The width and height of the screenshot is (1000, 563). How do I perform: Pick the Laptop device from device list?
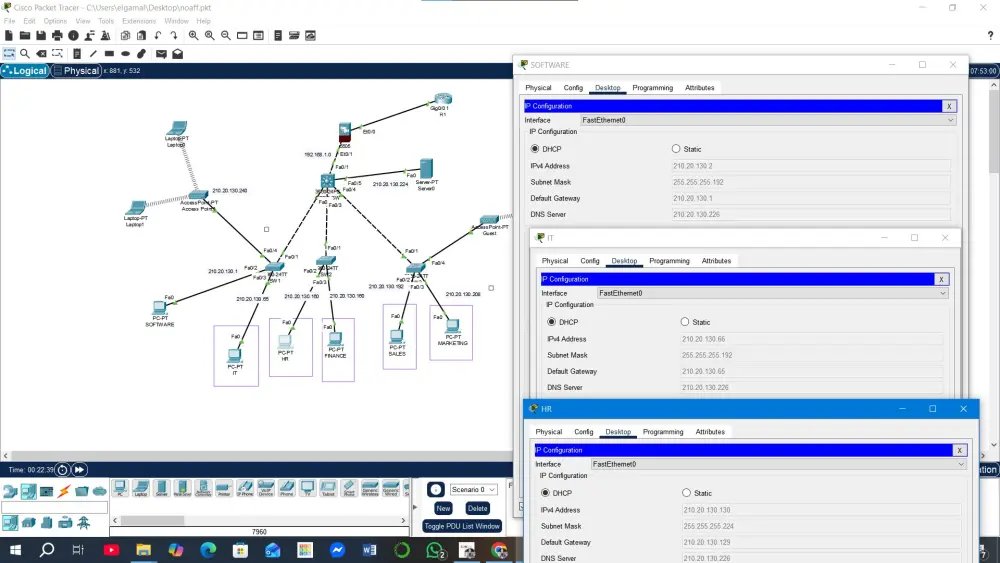(x=141, y=488)
